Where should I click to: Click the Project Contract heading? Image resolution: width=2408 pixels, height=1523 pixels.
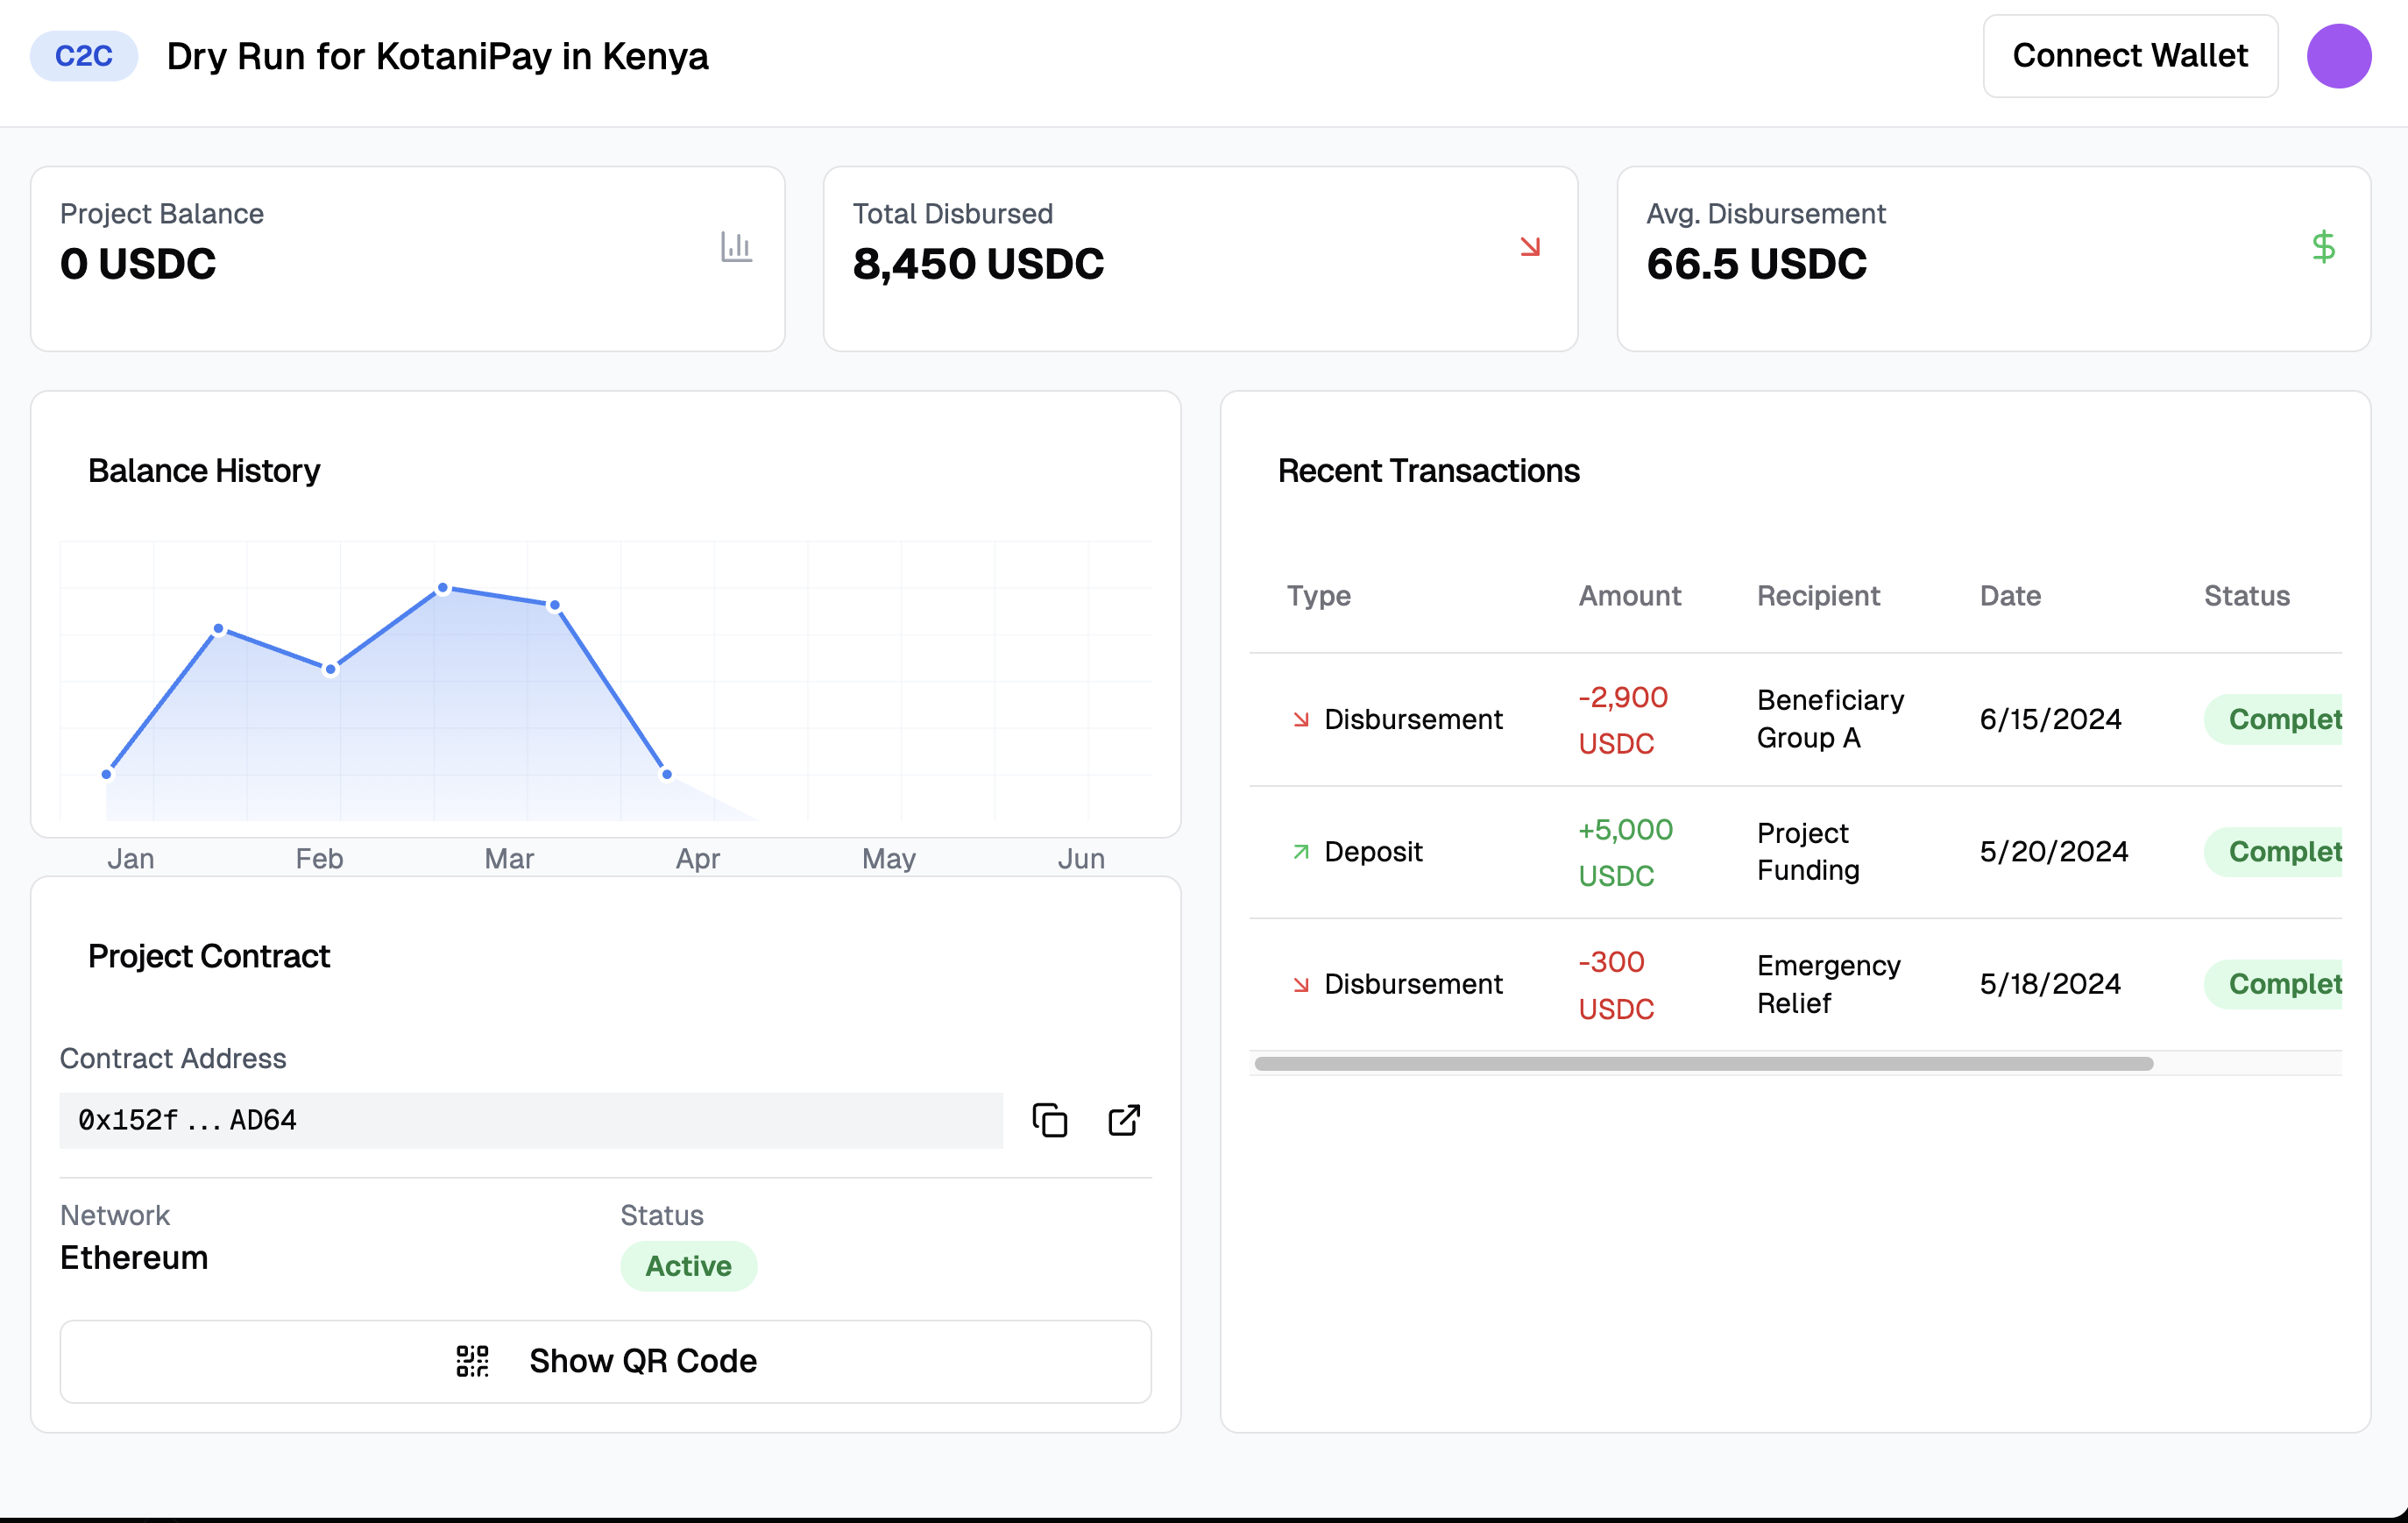(x=209, y=956)
